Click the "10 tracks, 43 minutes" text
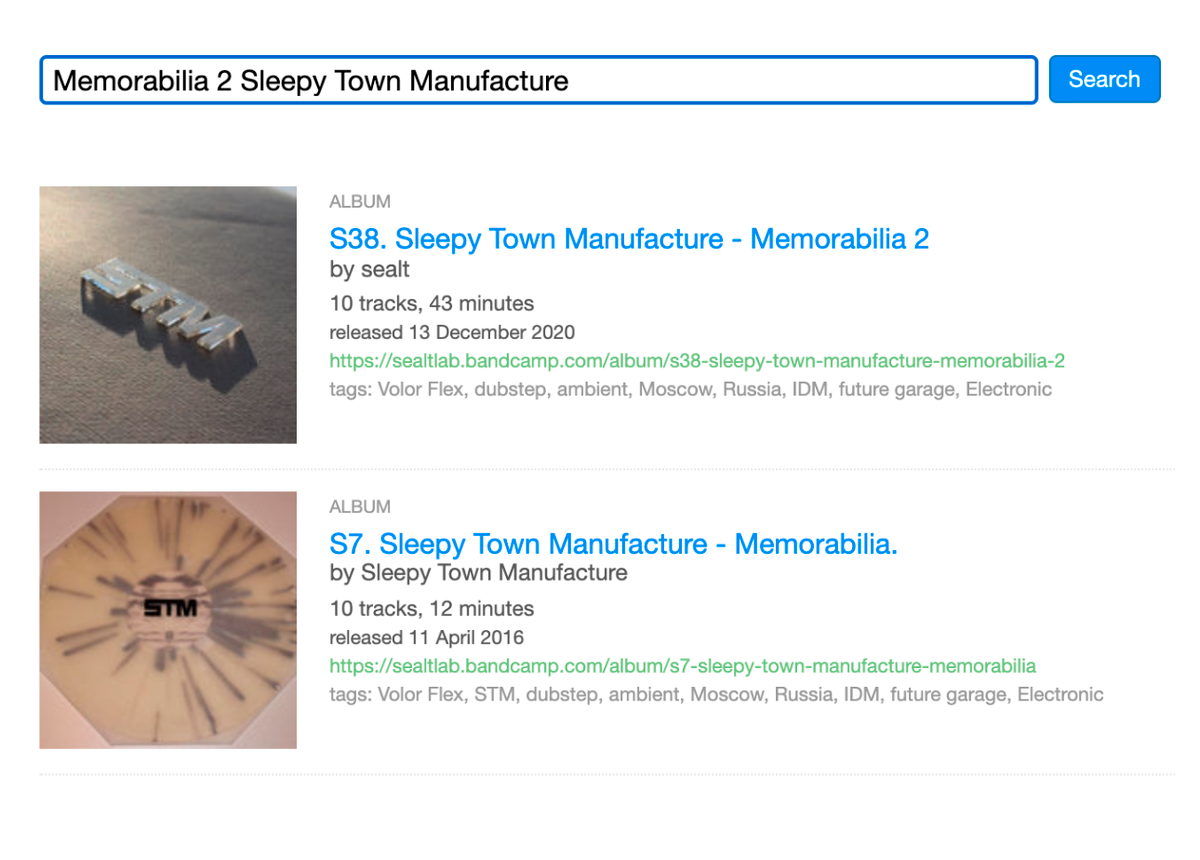The image size is (1200, 860). coord(431,304)
